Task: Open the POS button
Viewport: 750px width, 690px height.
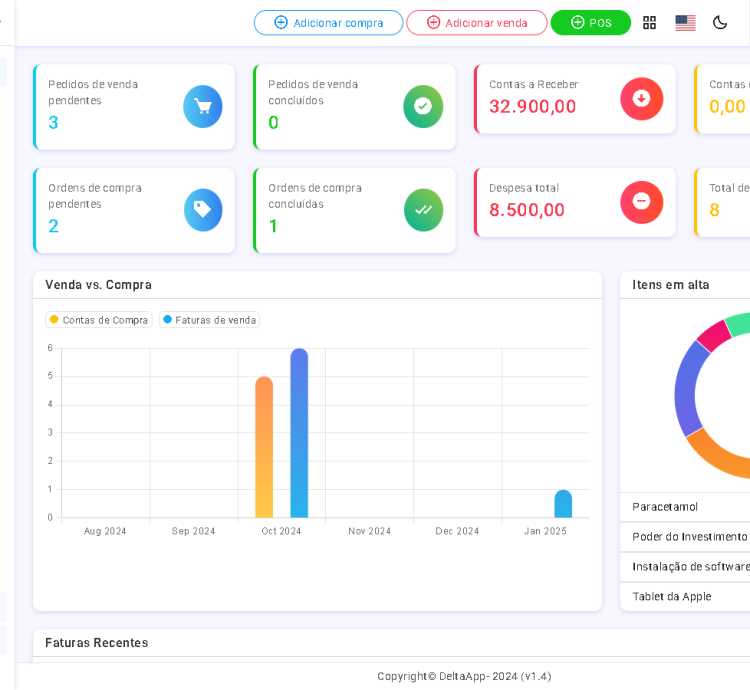Action: tap(590, 23)
